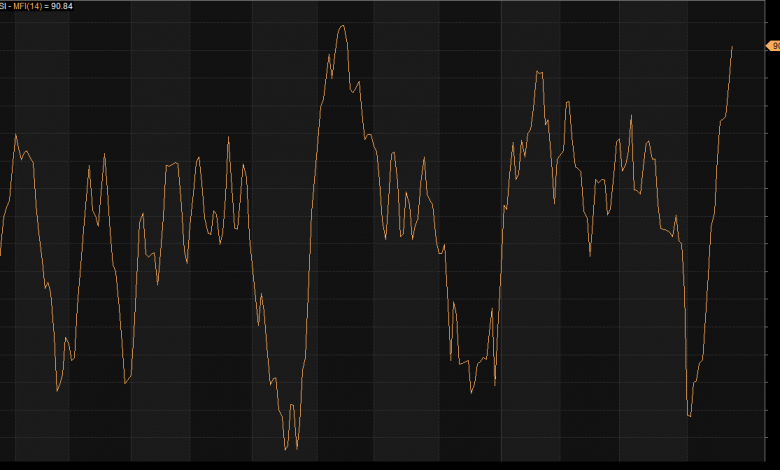The height and width of the screenshot is (470, 780).
Task: Click the deep trough just before the final rally
Action: point(690,415)
